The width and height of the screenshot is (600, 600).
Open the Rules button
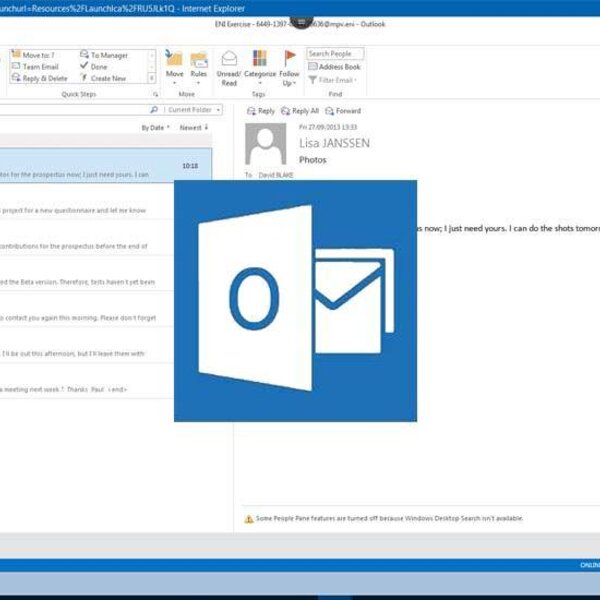199,68
